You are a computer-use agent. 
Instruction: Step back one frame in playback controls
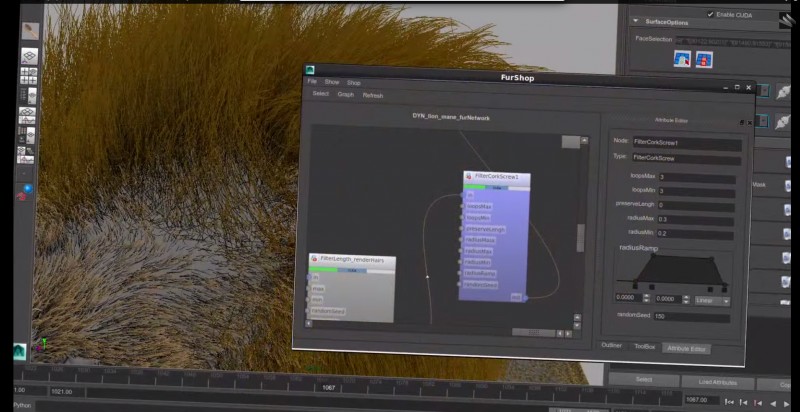coord(743,403)
